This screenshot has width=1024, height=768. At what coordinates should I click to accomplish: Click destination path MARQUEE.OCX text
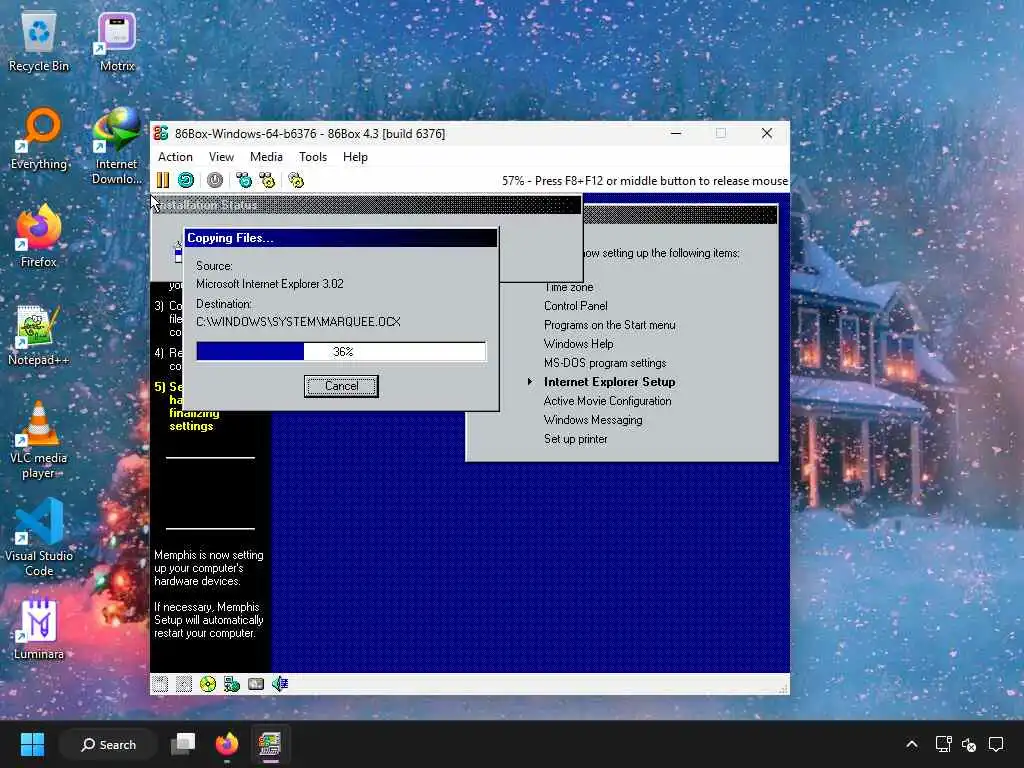click(x=298, y=322)
